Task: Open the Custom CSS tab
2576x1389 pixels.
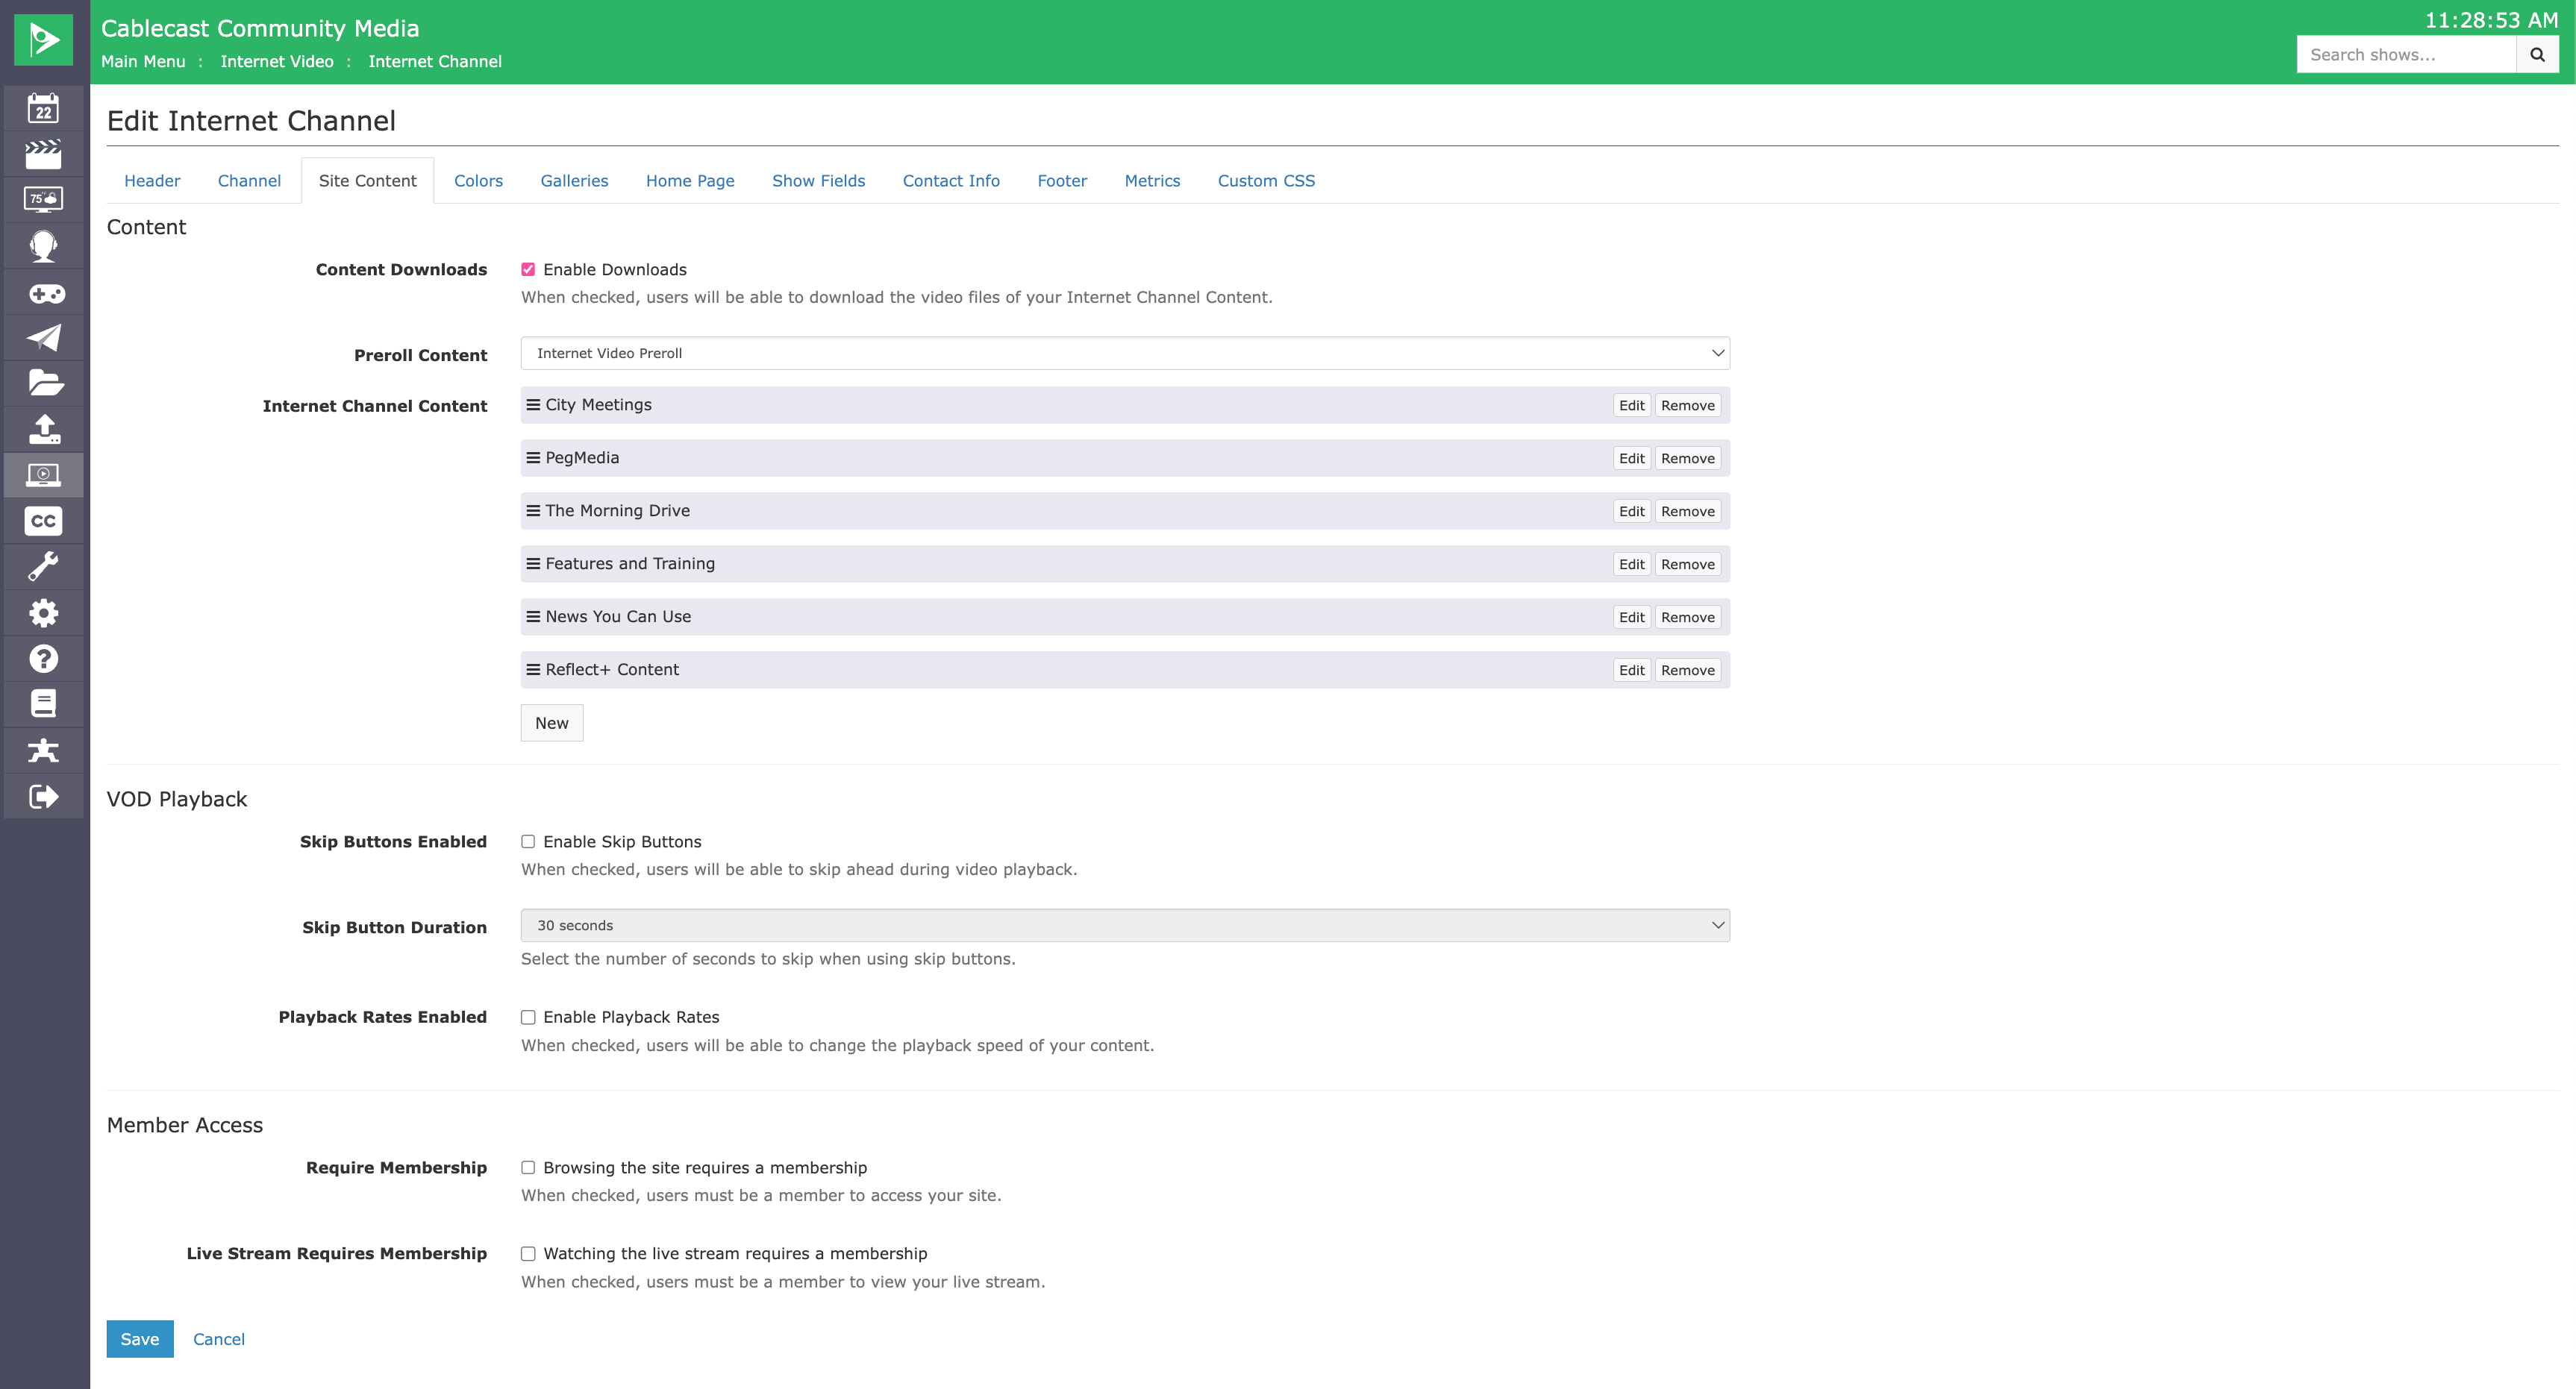Action: click(1266, 181)
